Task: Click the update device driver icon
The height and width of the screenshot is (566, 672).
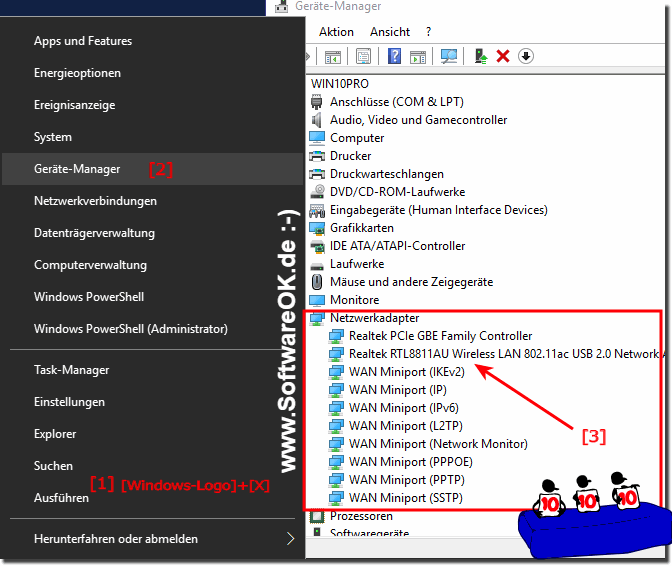Action: [x=481, y=56]
